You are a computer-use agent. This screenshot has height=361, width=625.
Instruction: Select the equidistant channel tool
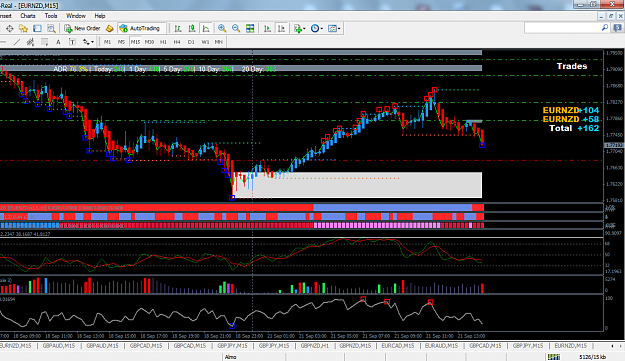pyautogui.click(x=30, y=42)
